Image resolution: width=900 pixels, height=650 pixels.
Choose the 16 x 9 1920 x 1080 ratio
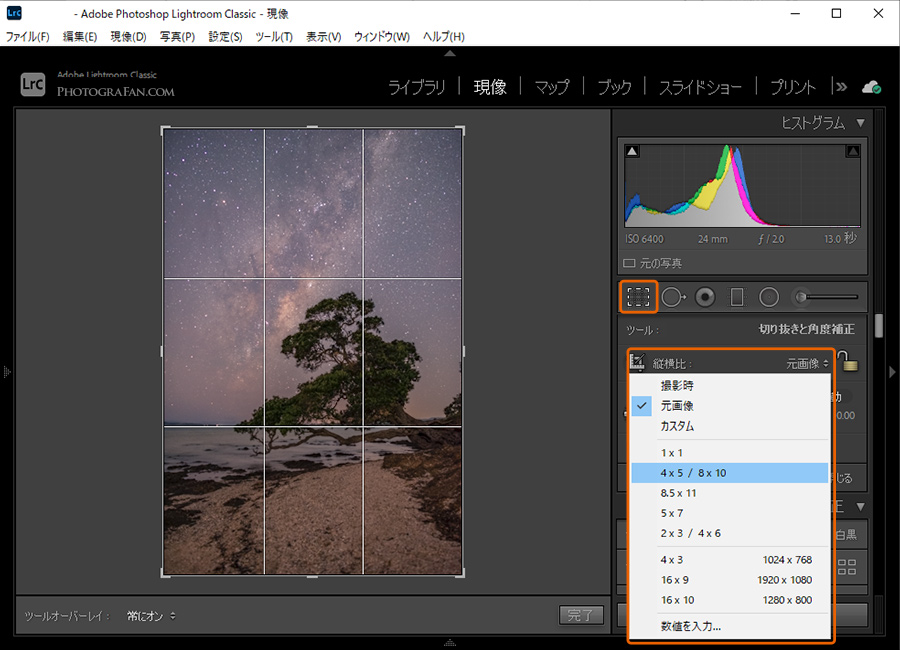pyautogui.click(x=730, y=579)
